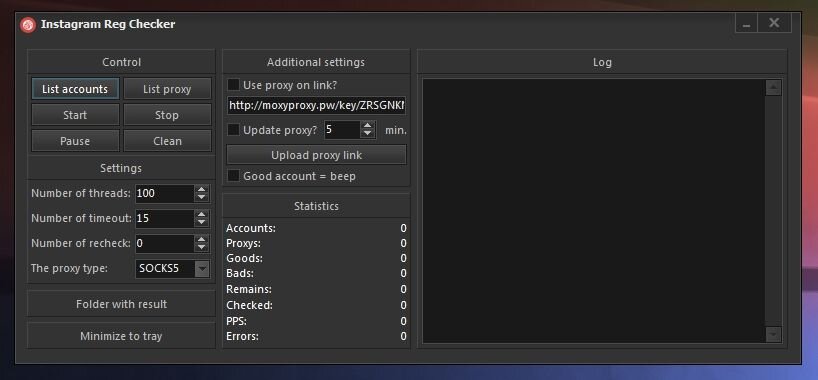Click the Instagram Reg Checker window title
This screenshot has height=380, width=818.
pos(108,24)
